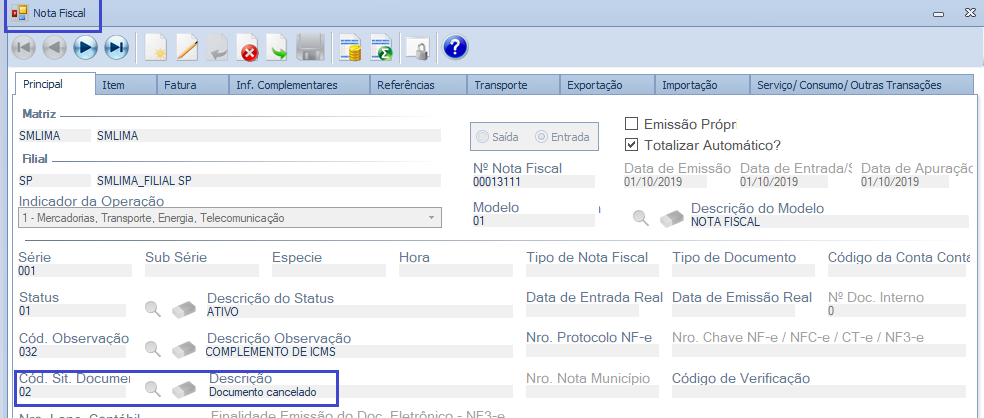Click the padlock icon in toolbar
Image resolution: width=984 pixels, height=418 pixels.
[417, 48]
